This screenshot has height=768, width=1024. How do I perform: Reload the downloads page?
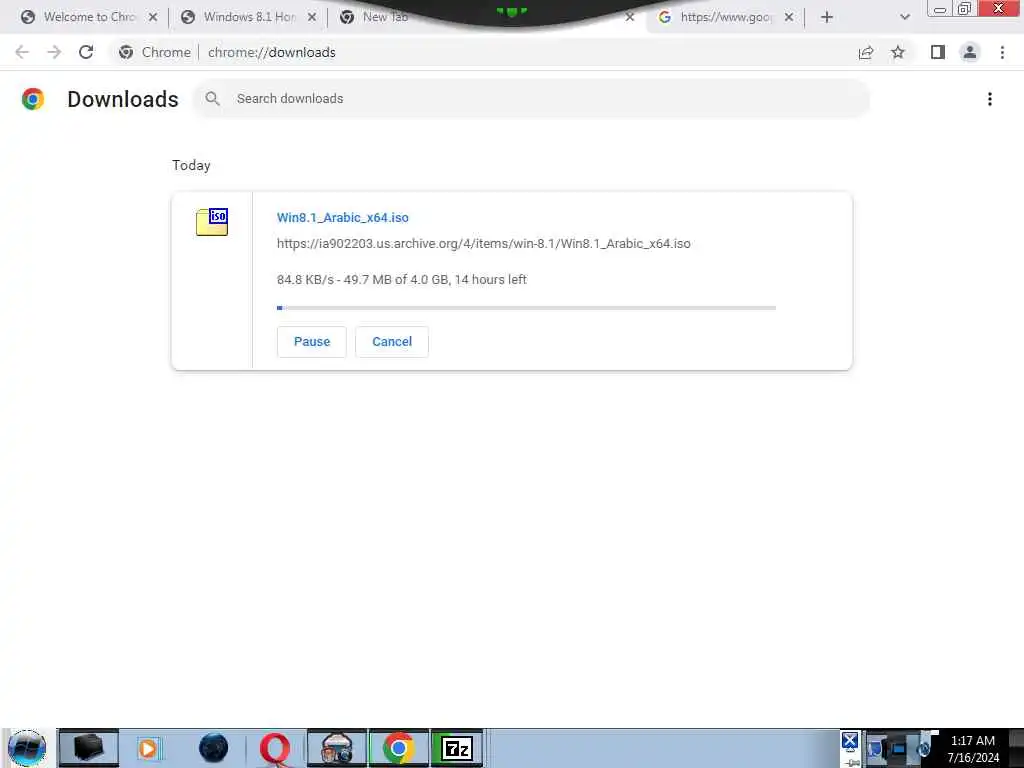[86, 52]
